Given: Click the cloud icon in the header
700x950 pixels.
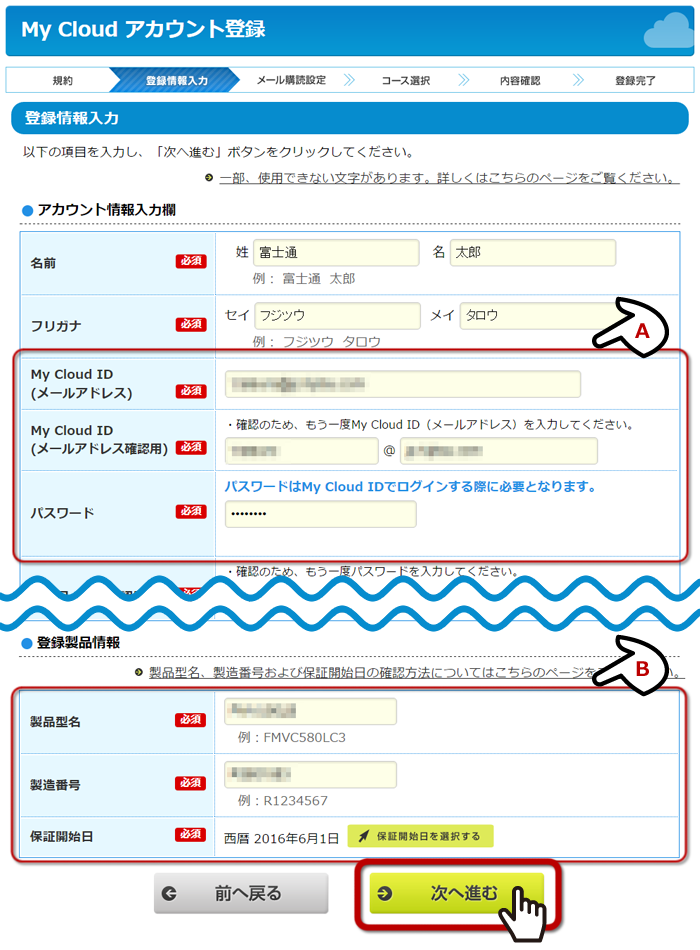Looking at the screenshot, I should (x=668, y=32).
